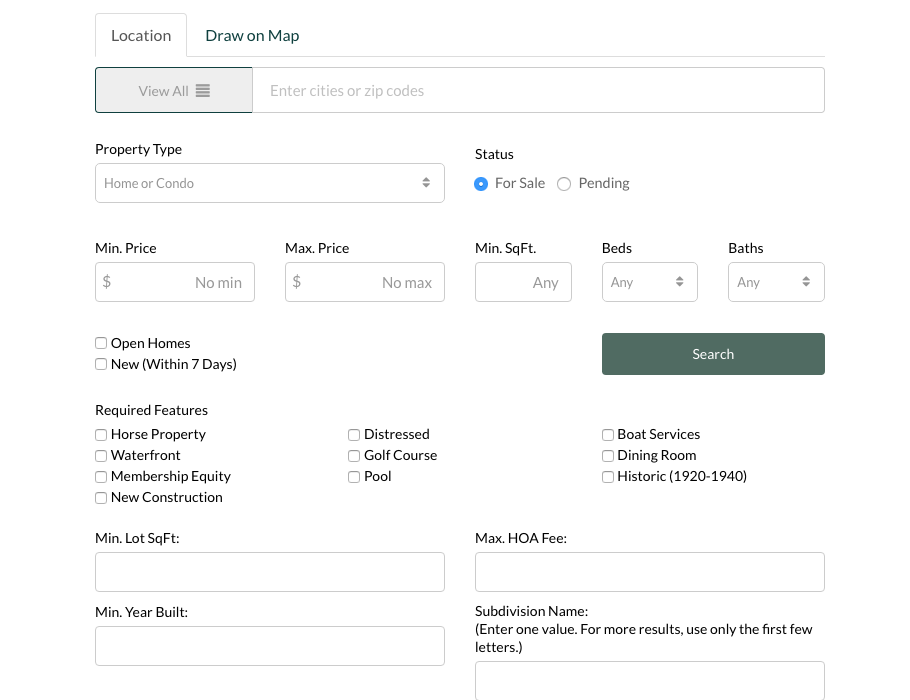Focus the Min. Price input
910x700 pixels.
(x=175, y=282)
